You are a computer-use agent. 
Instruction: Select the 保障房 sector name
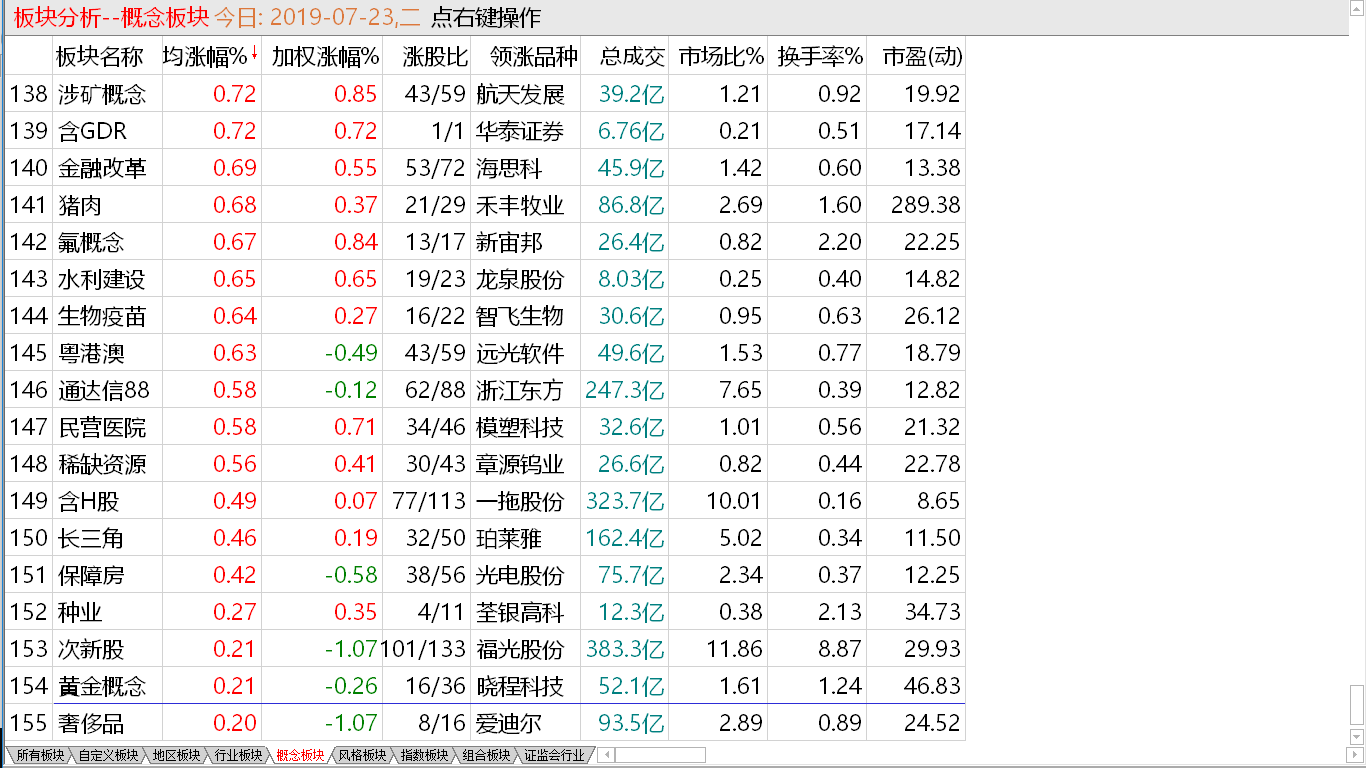90,575
